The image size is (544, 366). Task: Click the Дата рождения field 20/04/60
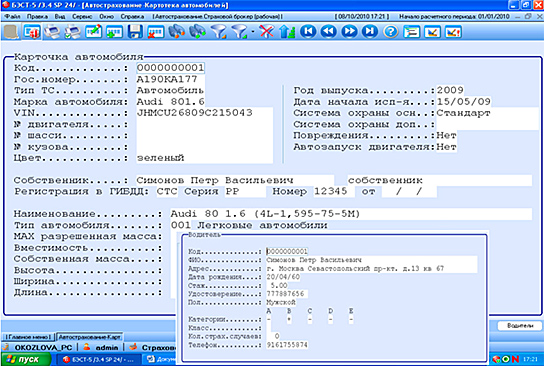pos(283,277)
